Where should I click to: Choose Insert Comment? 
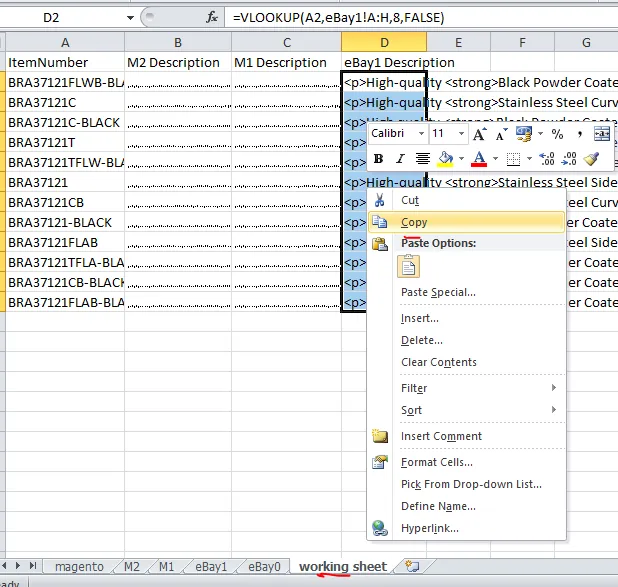pos(466,436)
